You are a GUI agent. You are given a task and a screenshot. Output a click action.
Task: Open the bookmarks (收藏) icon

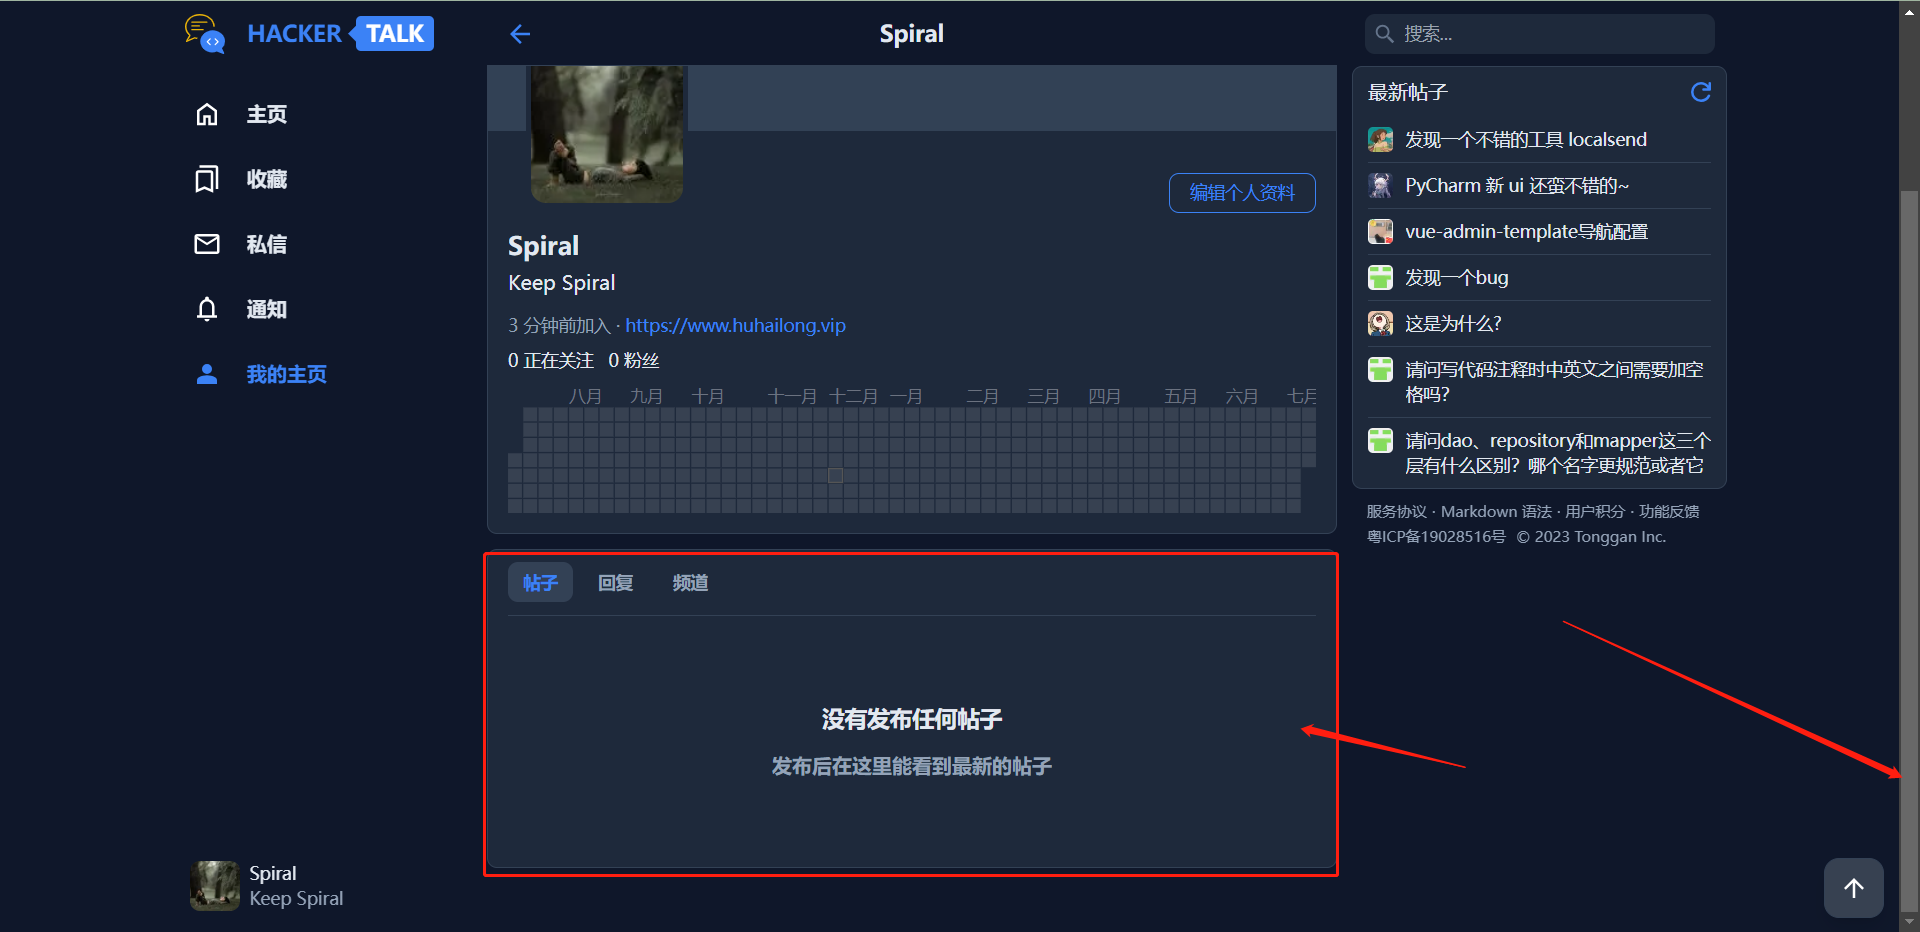tap(207, 179)
